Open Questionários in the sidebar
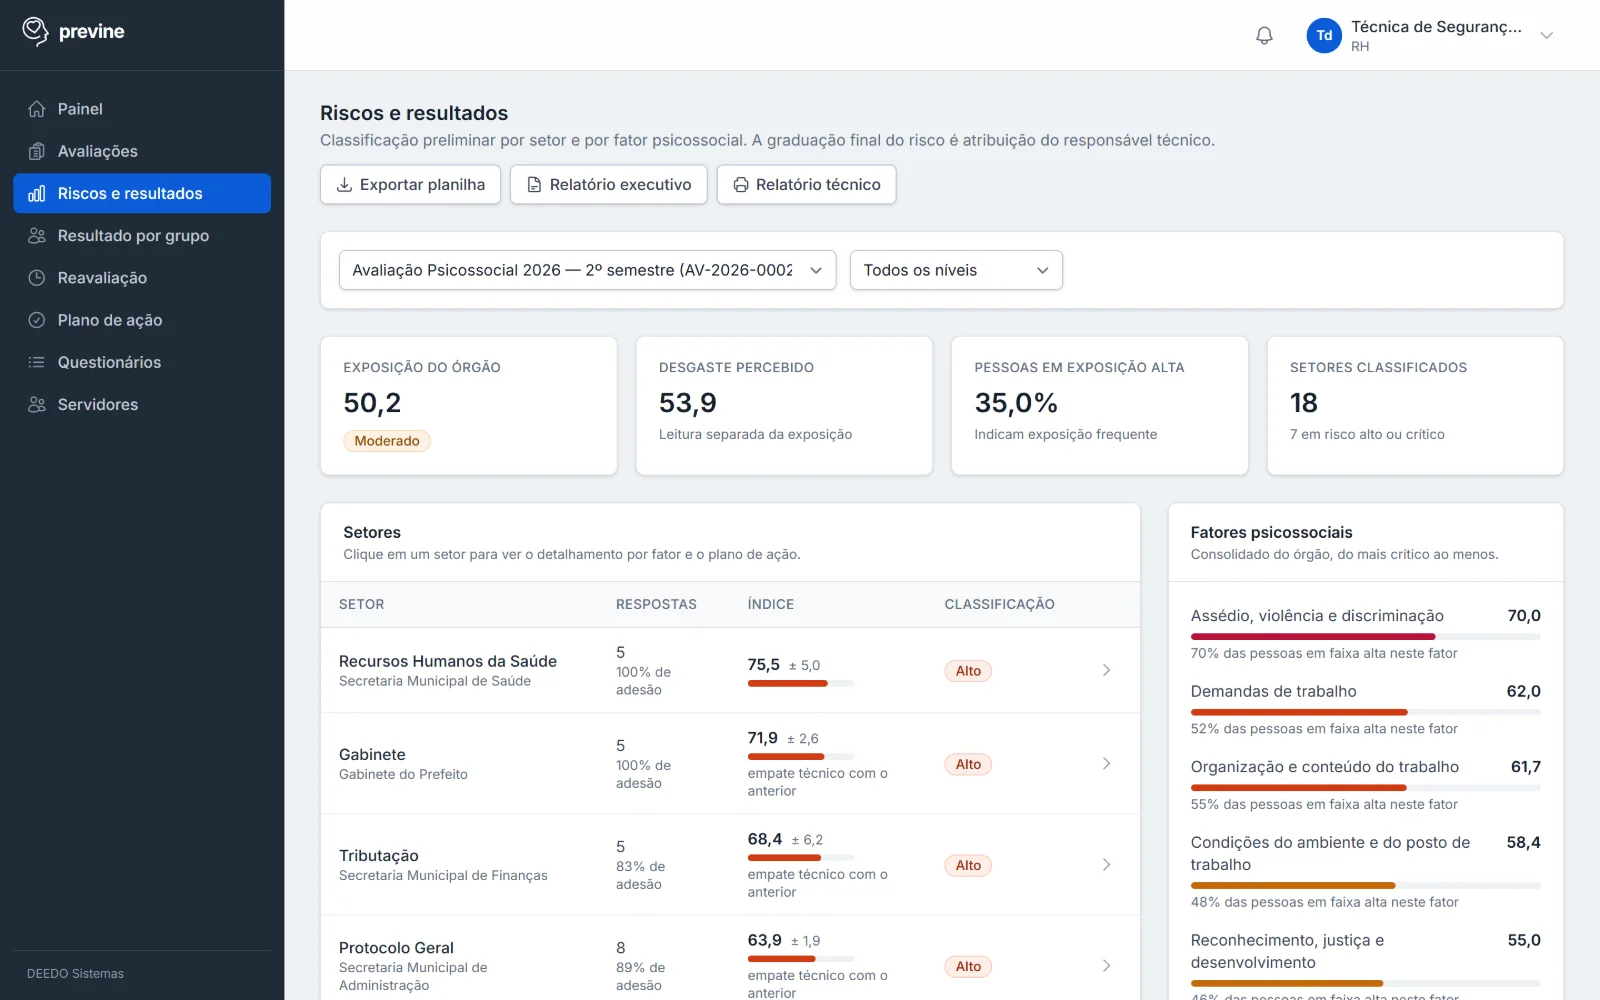Viewport: 1600px width, 1000px height. (x=142, y=362)
